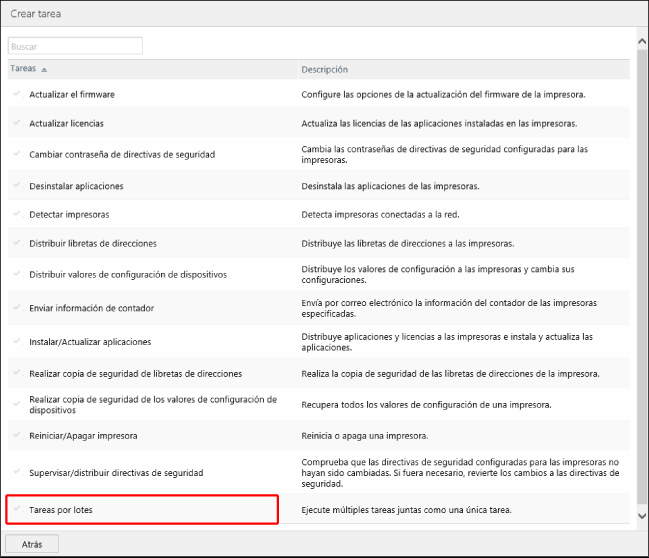This screenshot has width=649, height=558.
Task: Click the sort arrow next to Tareas header
Action: pos(44,70)
